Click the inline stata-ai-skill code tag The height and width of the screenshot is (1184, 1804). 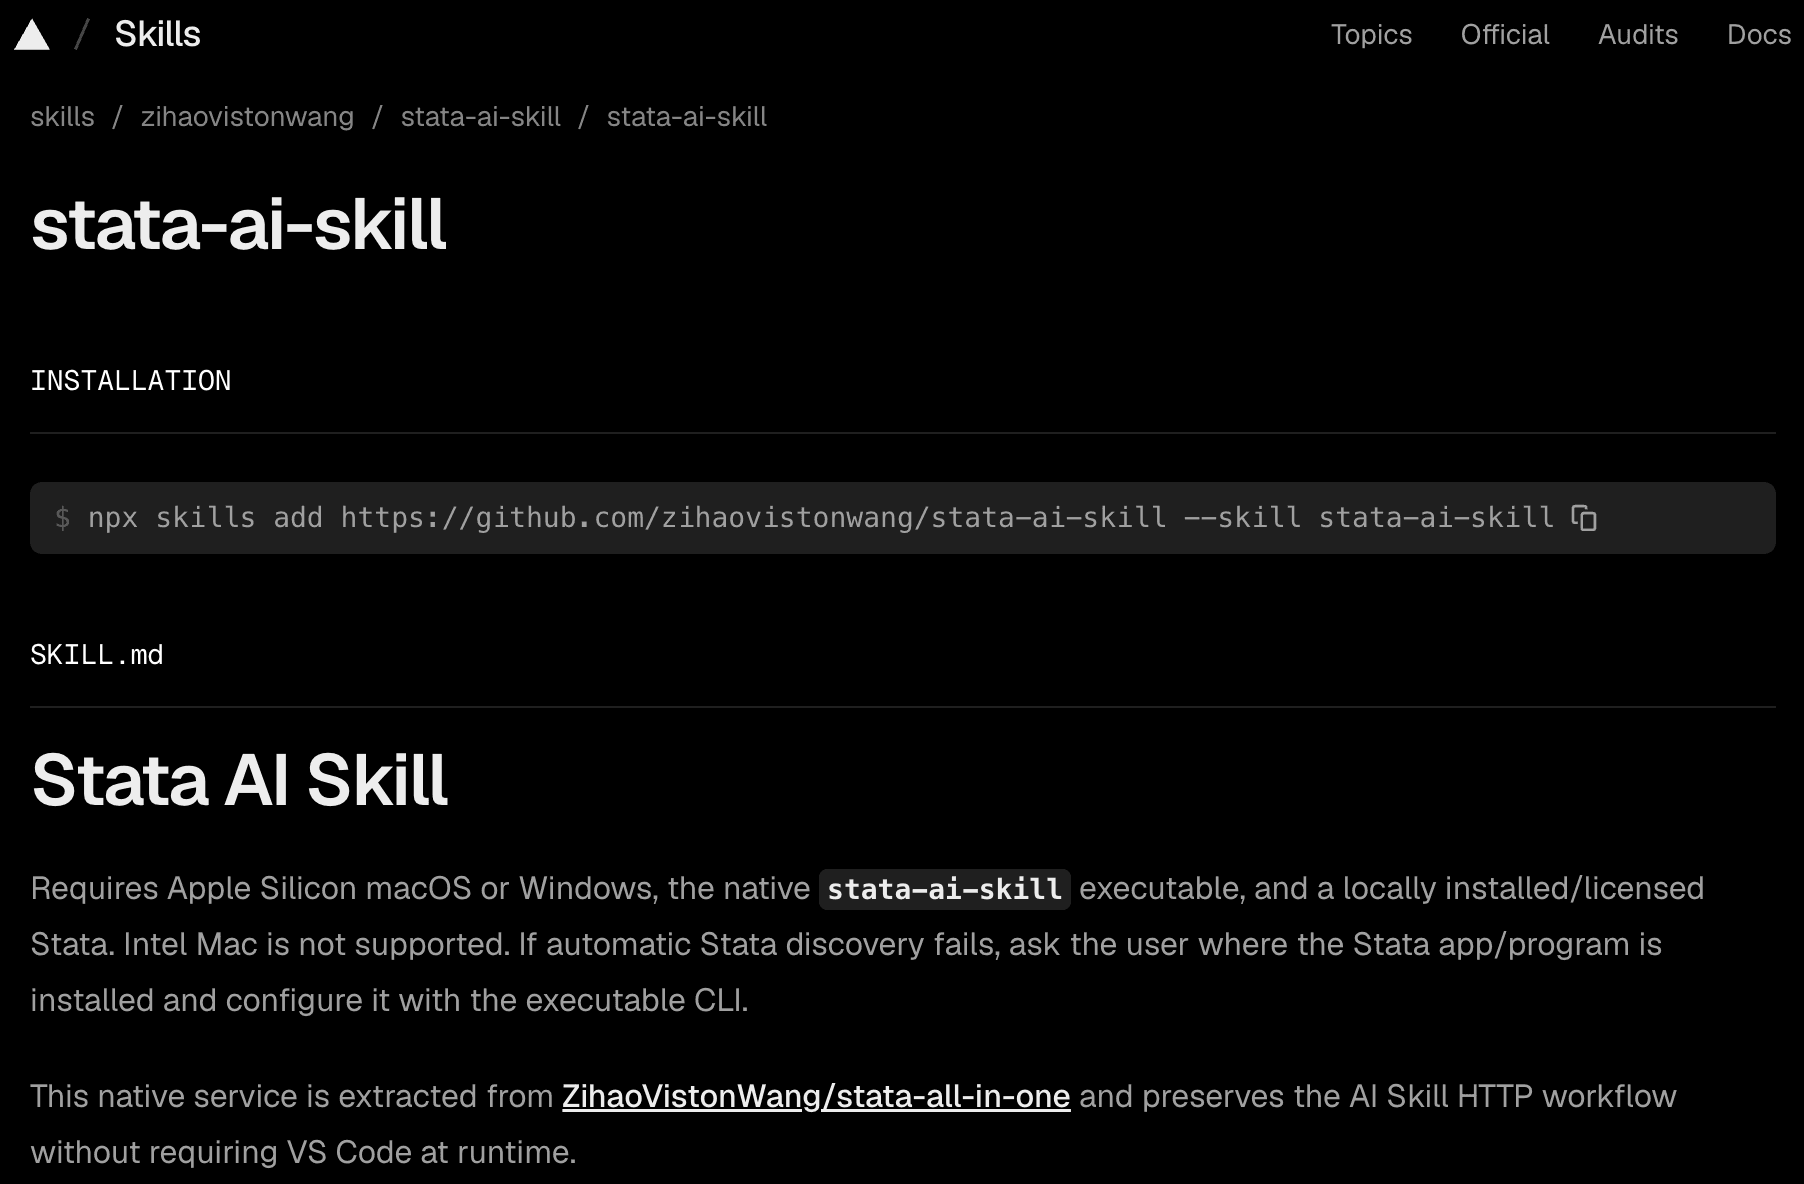945,889
